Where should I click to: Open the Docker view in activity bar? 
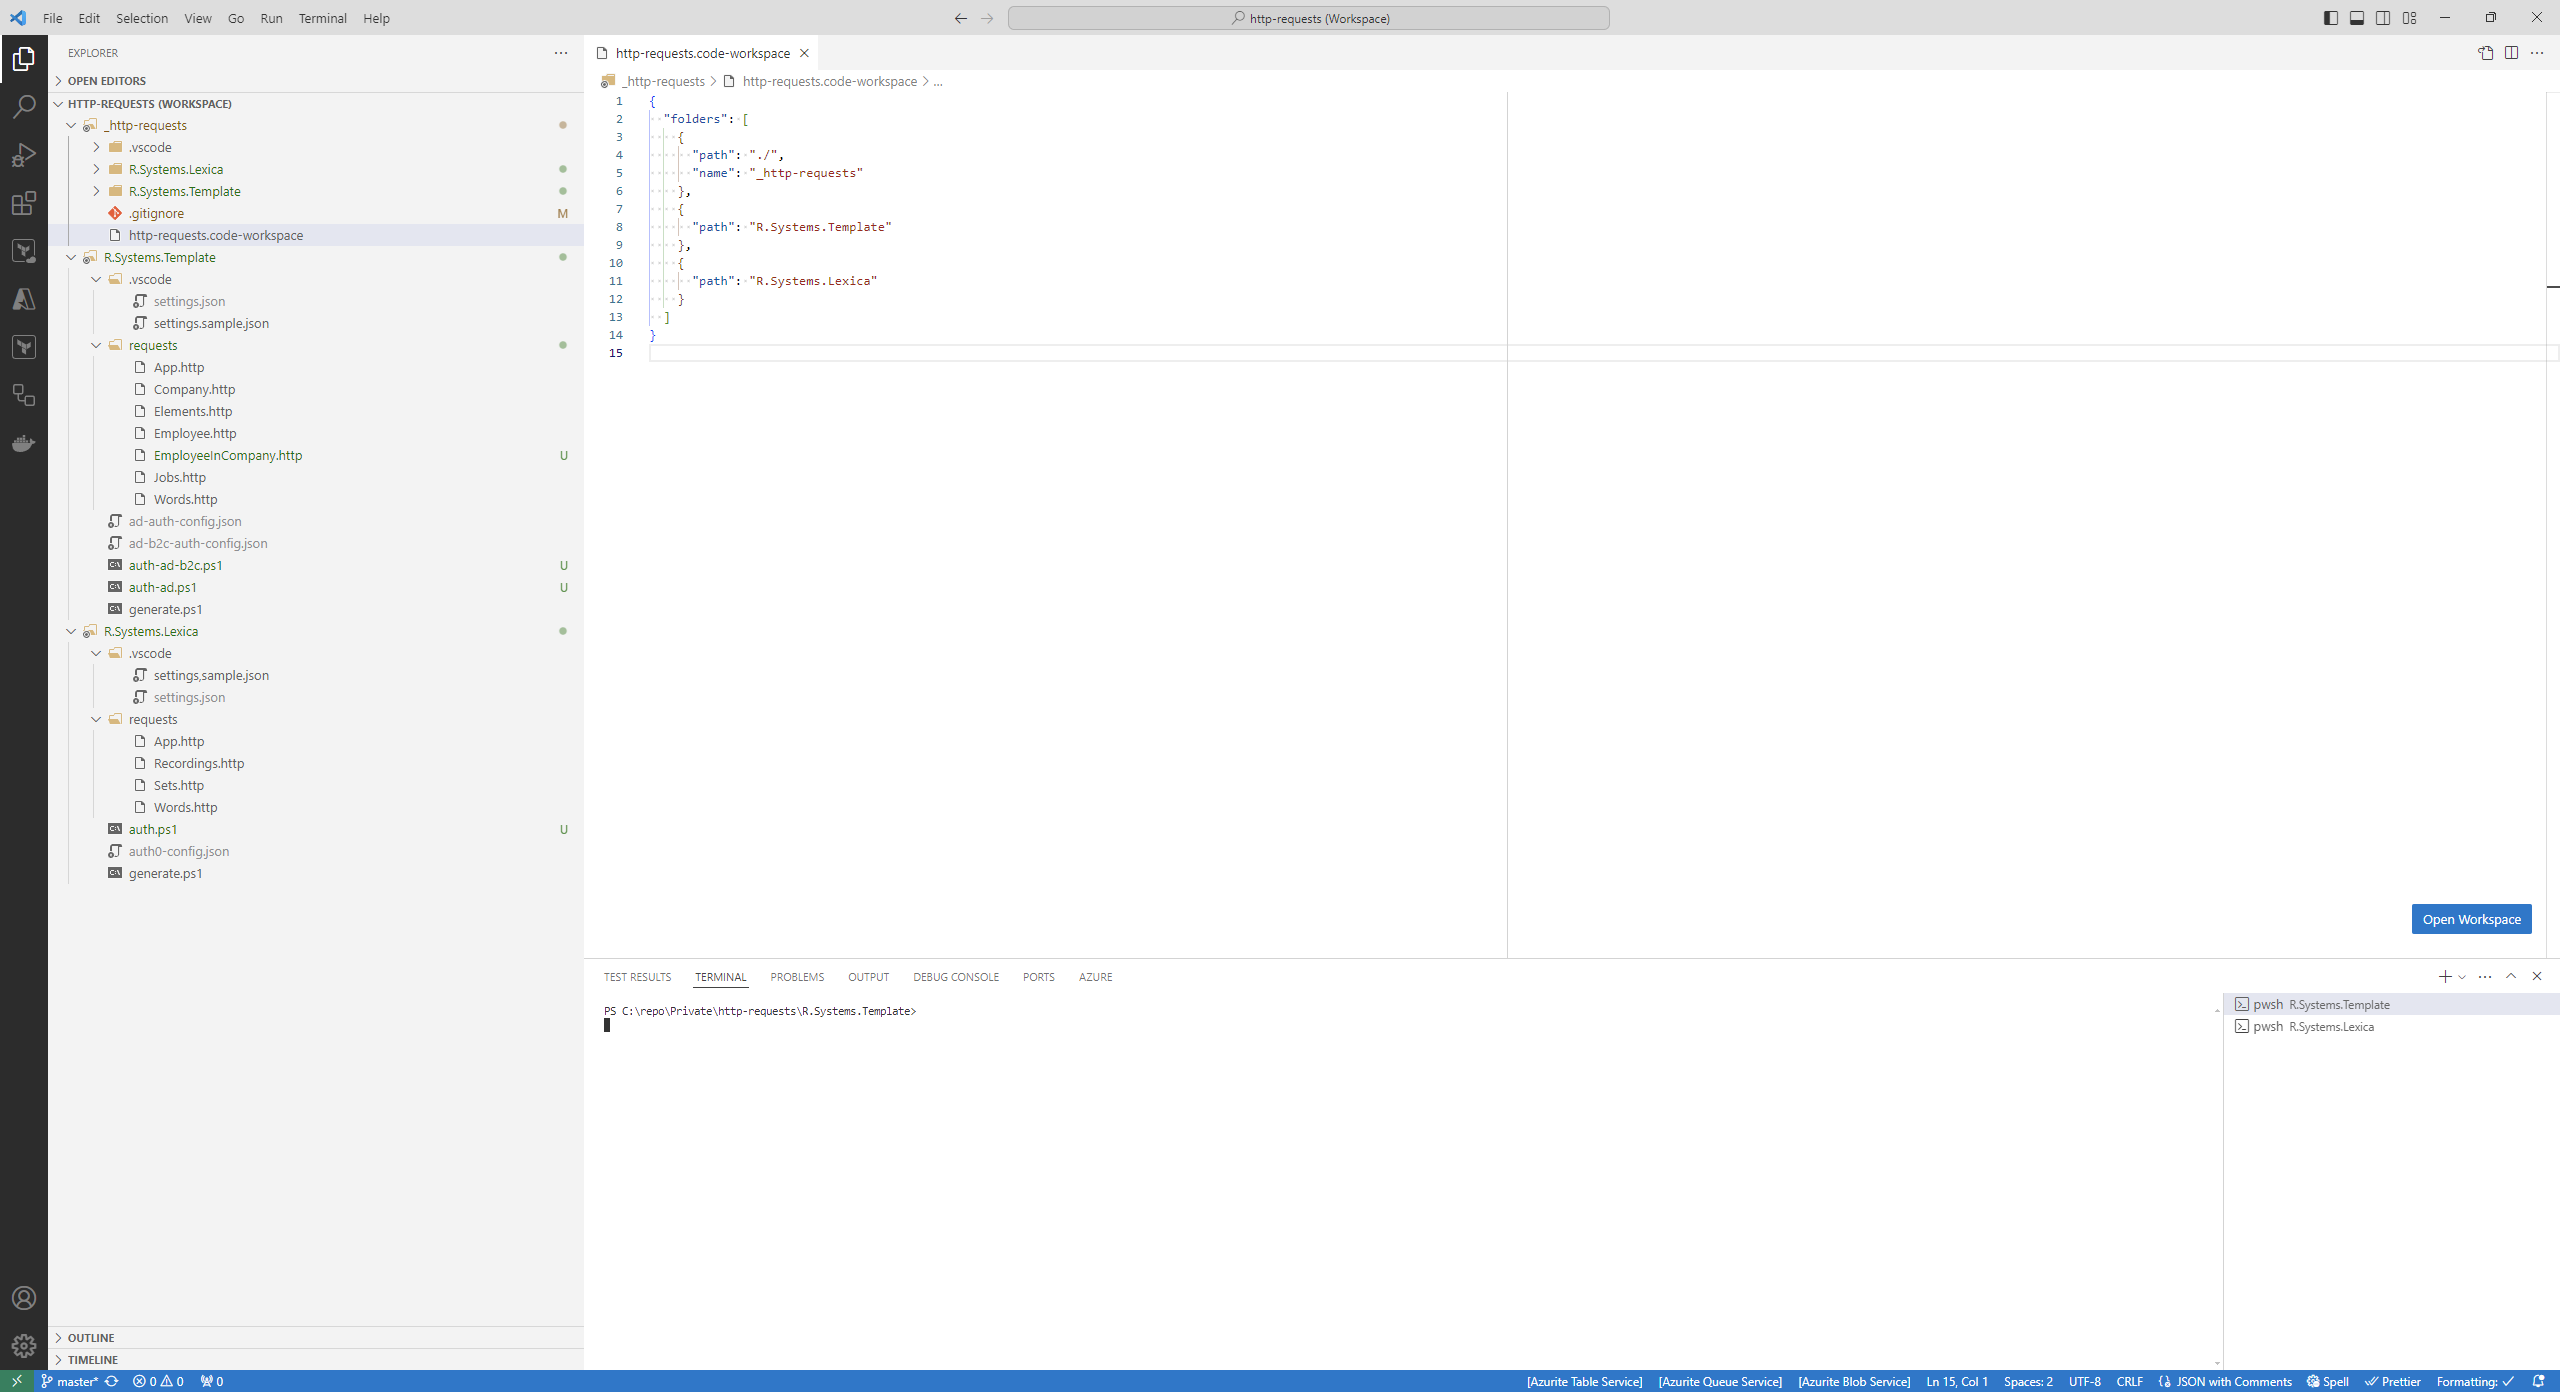click(x=24, y=443)
